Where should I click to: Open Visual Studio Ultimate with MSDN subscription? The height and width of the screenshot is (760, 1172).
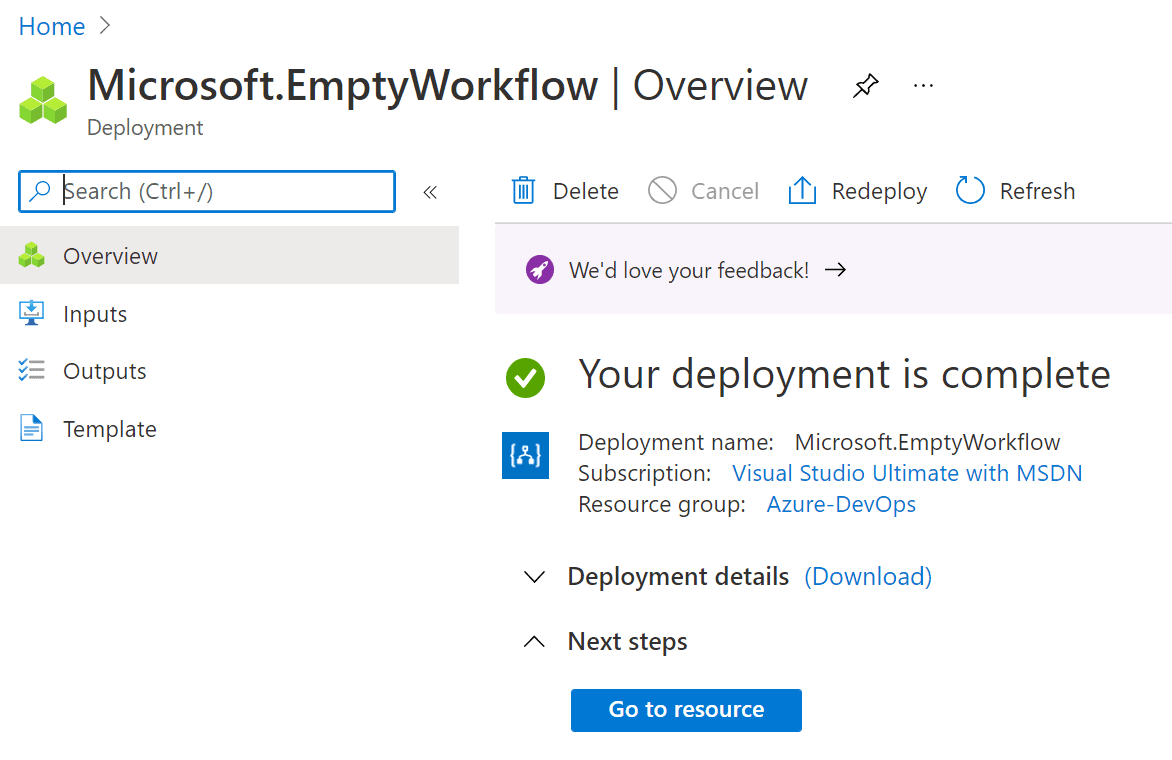[907, 473]
